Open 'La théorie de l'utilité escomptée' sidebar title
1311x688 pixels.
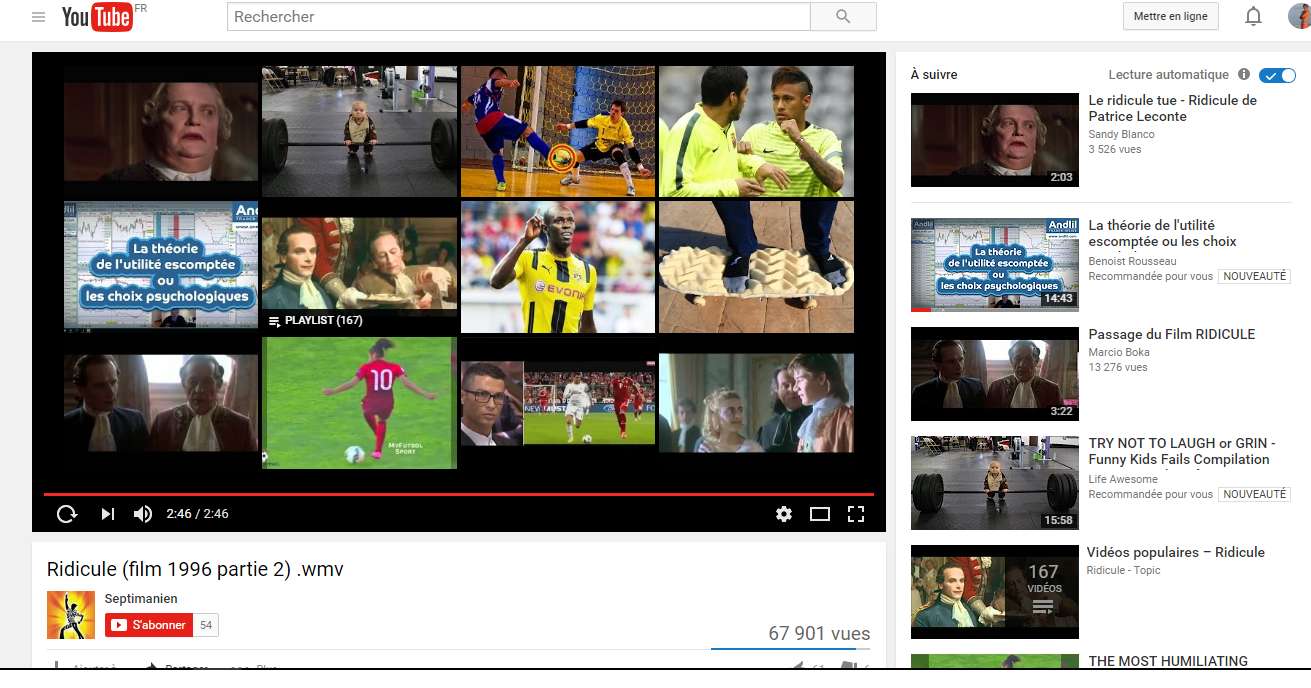pyautogui.click(x=1162, y=233)
